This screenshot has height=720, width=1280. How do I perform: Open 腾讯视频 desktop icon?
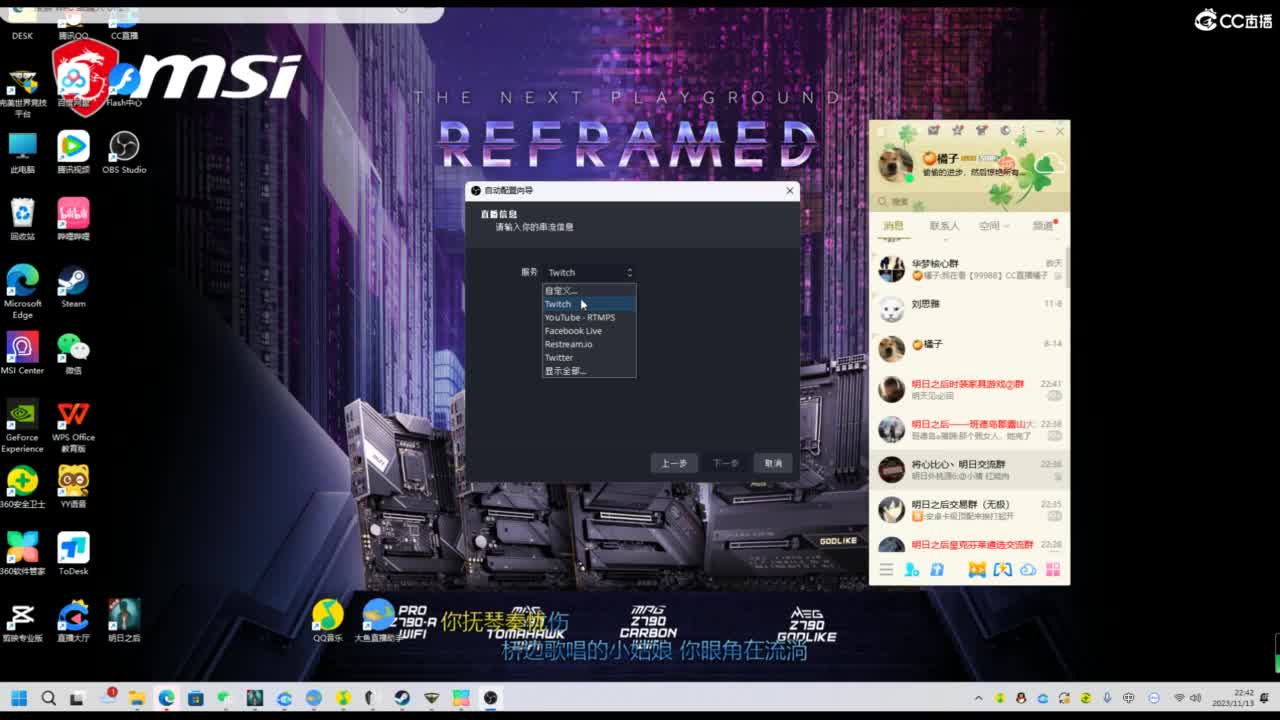coord(73,153)
